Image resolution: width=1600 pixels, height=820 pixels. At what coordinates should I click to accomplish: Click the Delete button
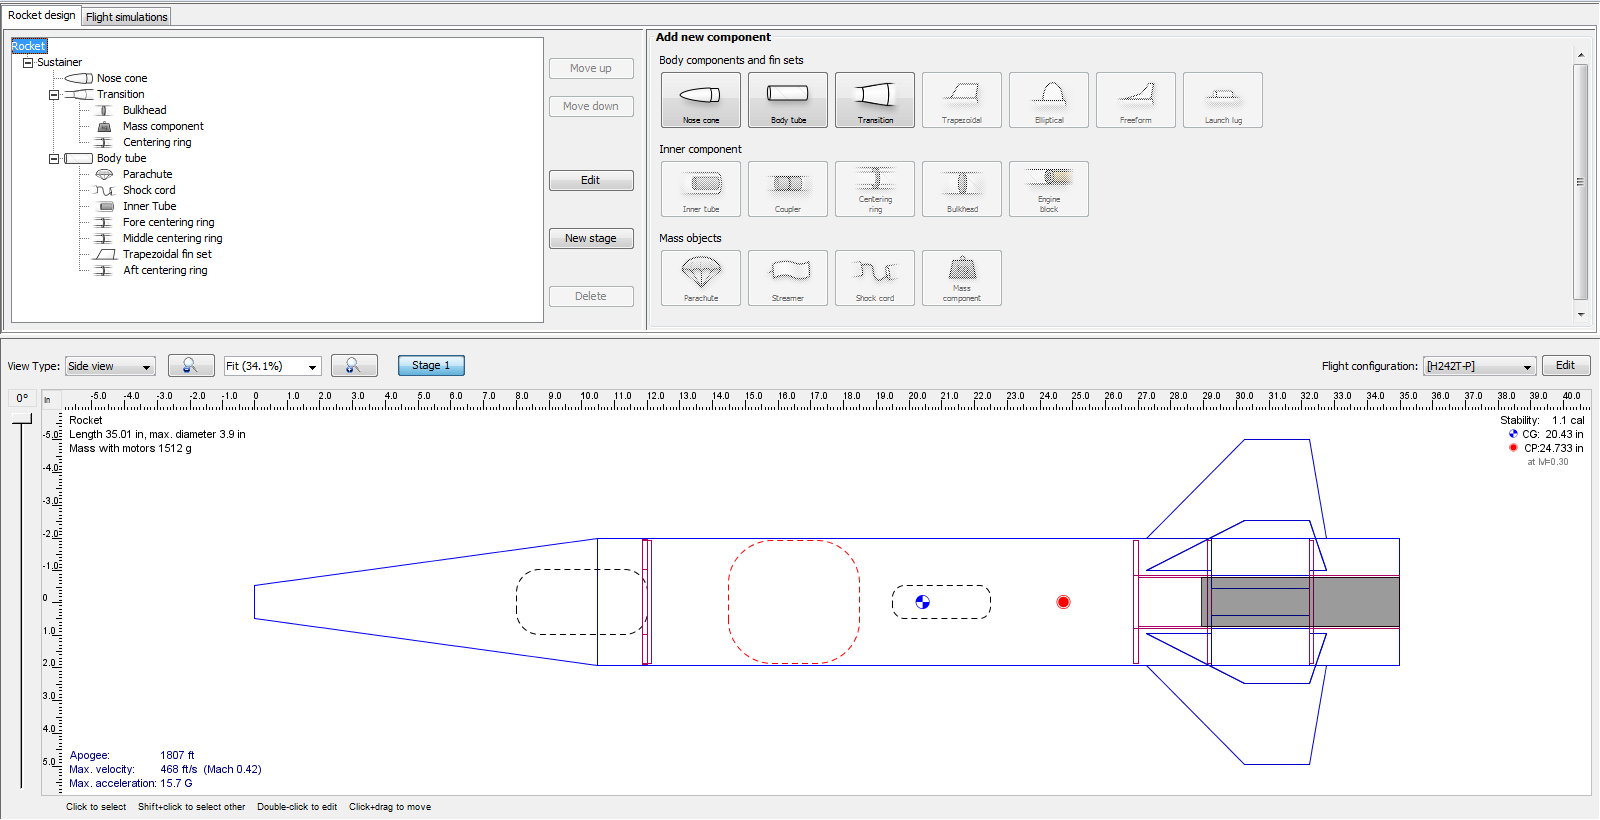pyautogui.click(x=591, y=296)
